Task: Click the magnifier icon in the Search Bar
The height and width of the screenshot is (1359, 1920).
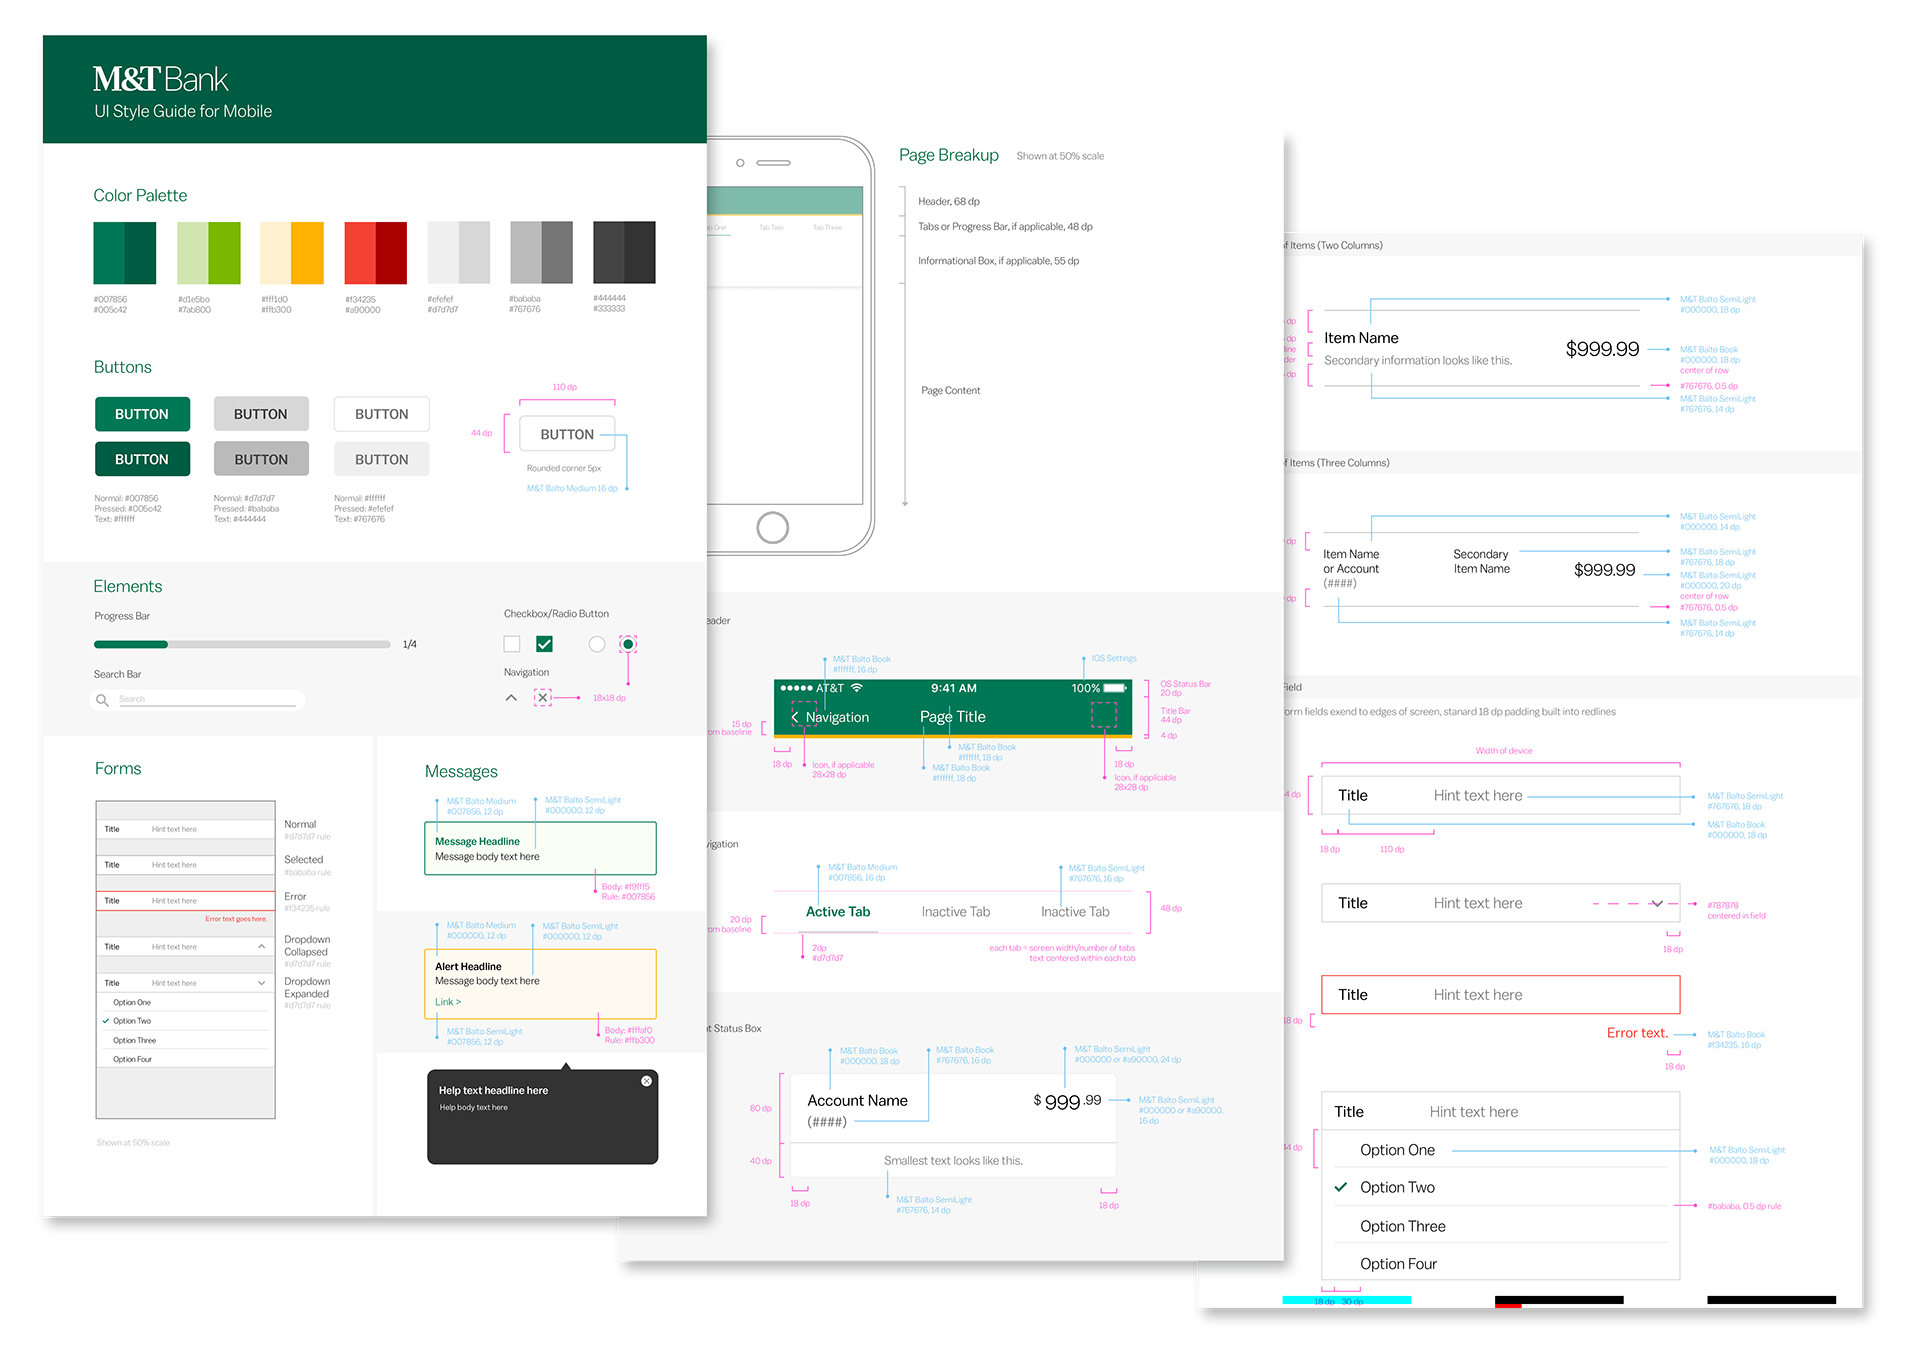Action: [102, 701]
